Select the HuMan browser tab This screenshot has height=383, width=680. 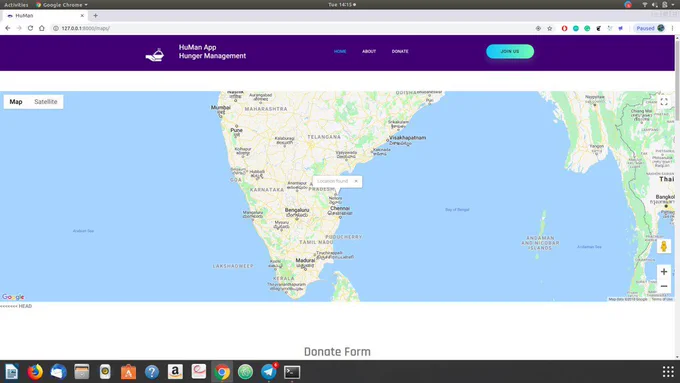point(45,16)
